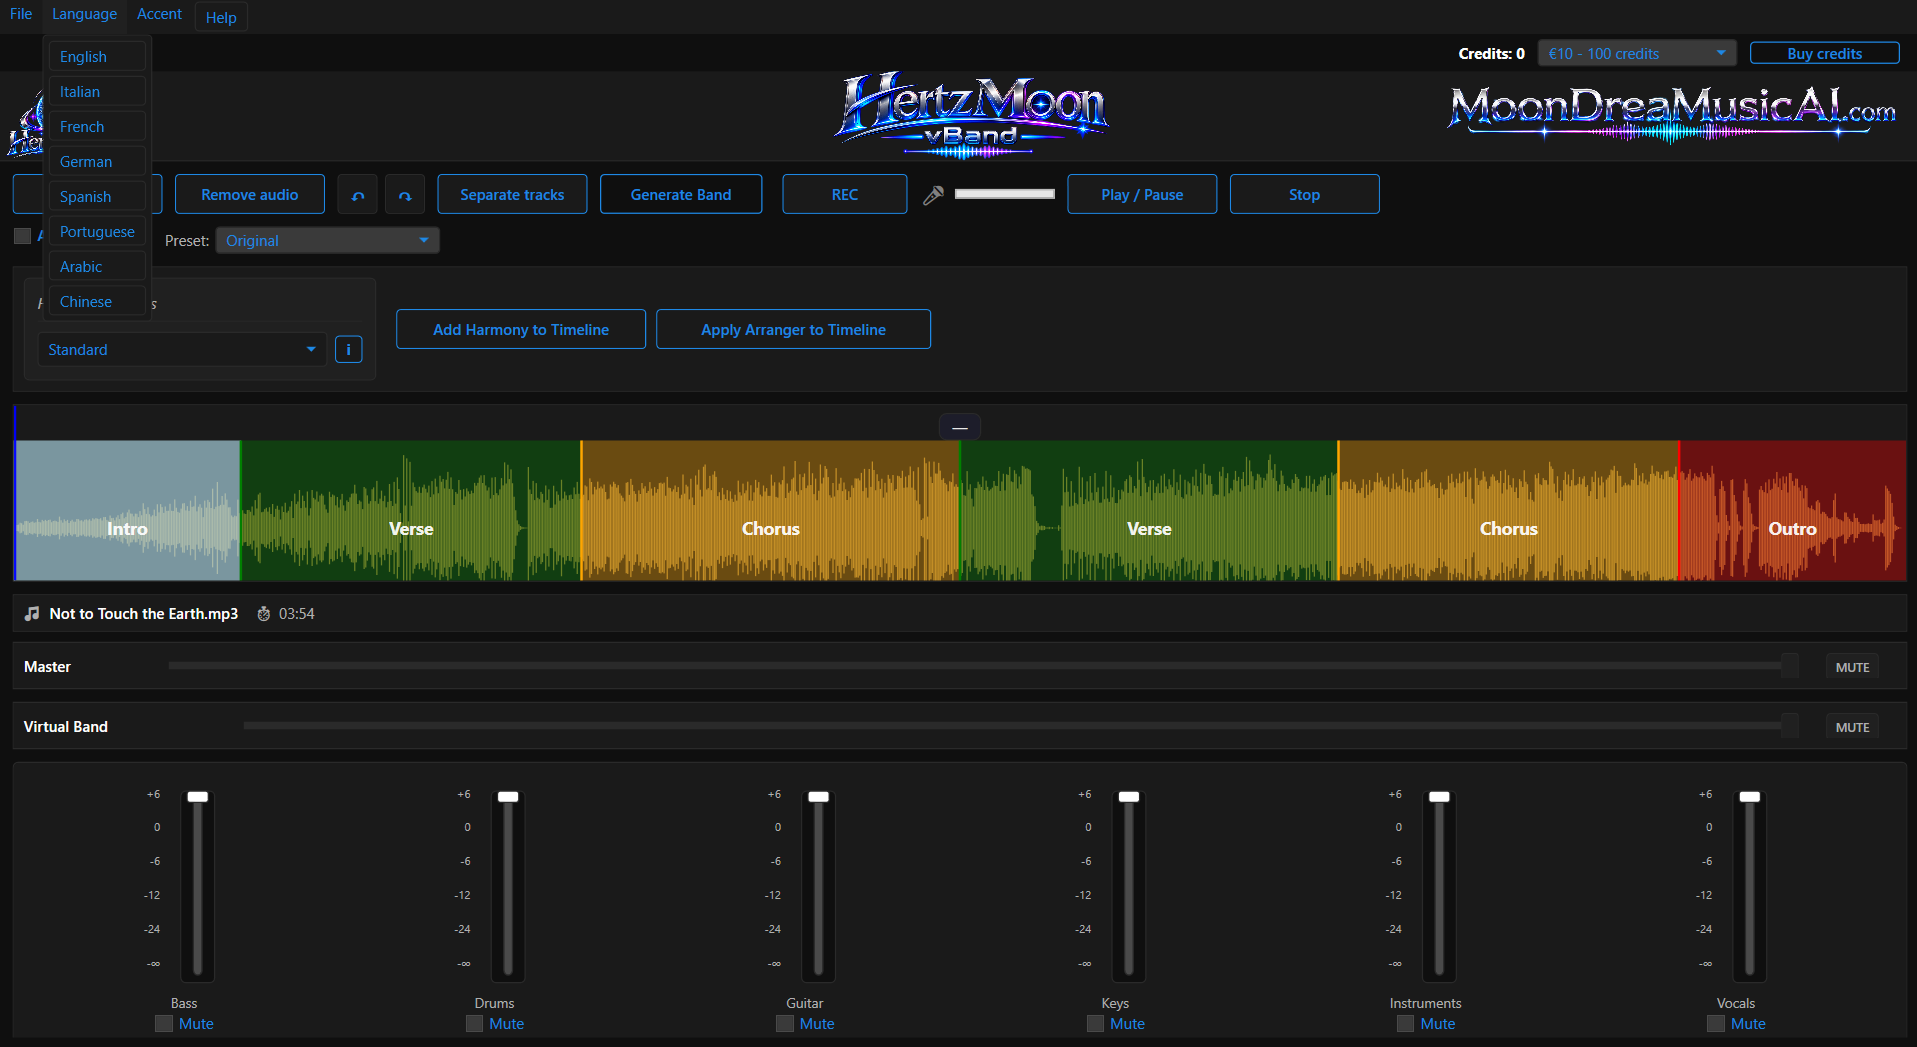The height and width of the screenshot is (1047, 1917).
Task: Click the music note icon by the file name
Action: 32,613
